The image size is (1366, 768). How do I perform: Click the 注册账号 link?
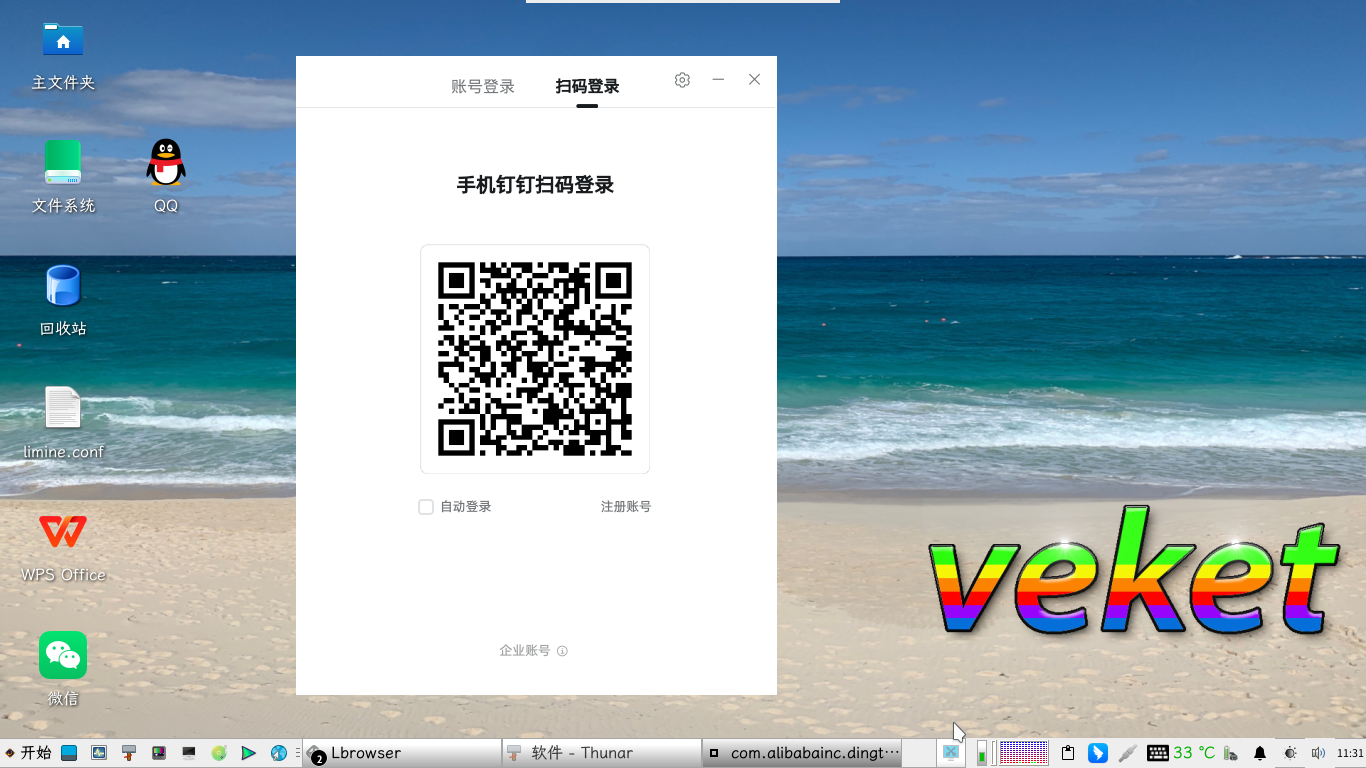[x=626, y=507]
